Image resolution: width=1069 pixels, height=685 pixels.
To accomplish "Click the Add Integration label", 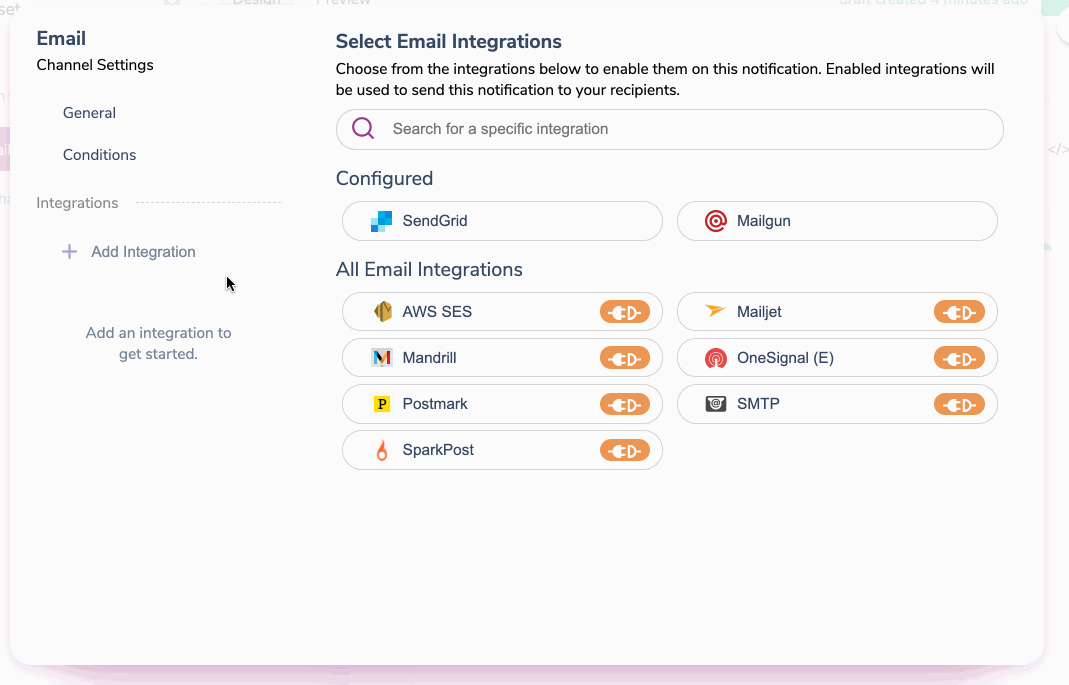I will click(x=143, y=252).
